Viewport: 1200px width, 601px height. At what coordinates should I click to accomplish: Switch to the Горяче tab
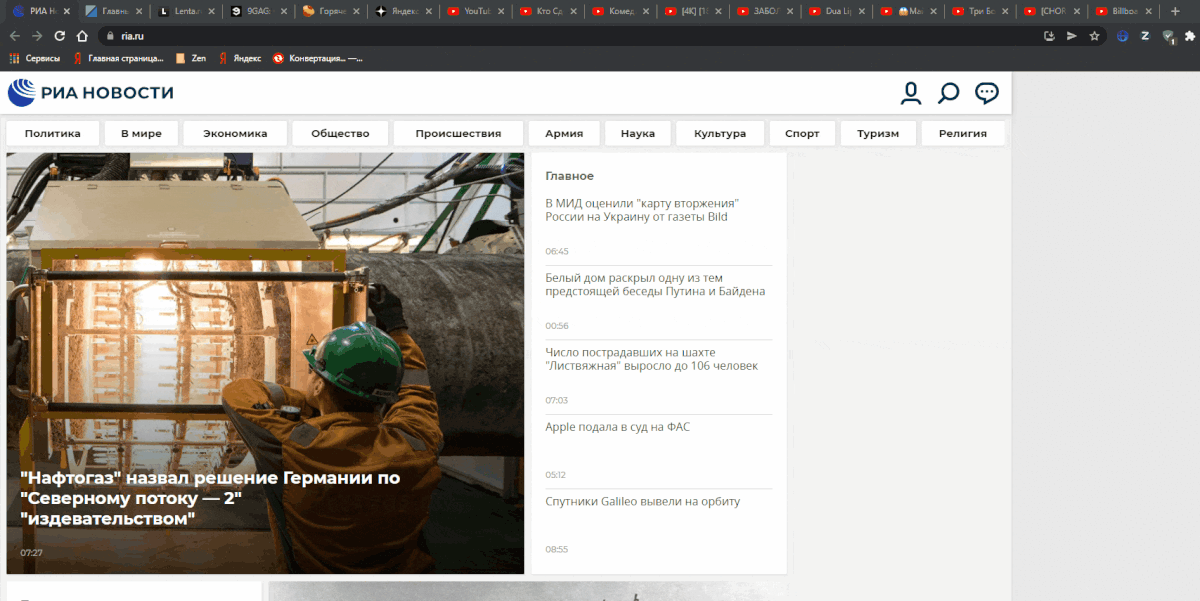[331, 11]
